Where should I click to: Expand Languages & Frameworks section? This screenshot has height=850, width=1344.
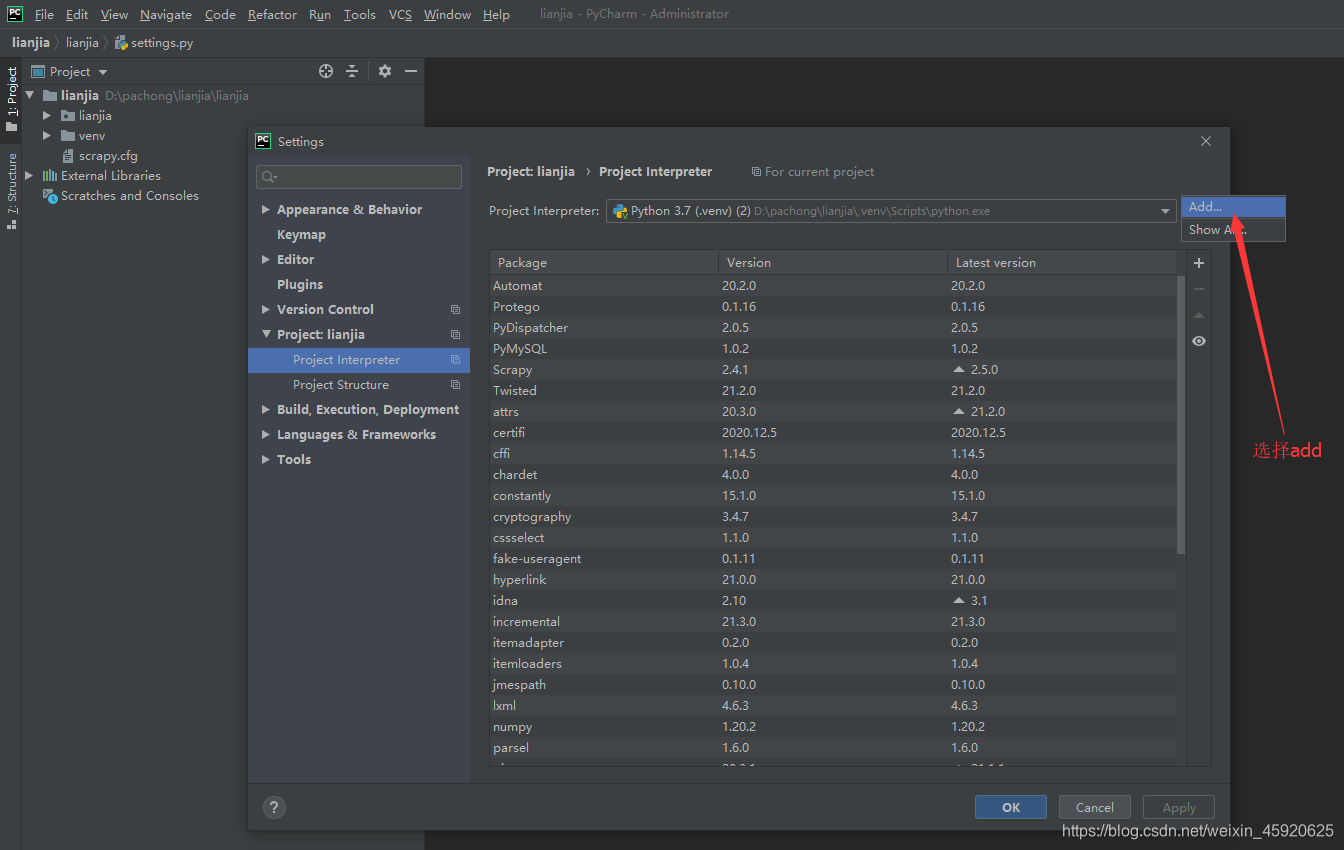[266, 435]
